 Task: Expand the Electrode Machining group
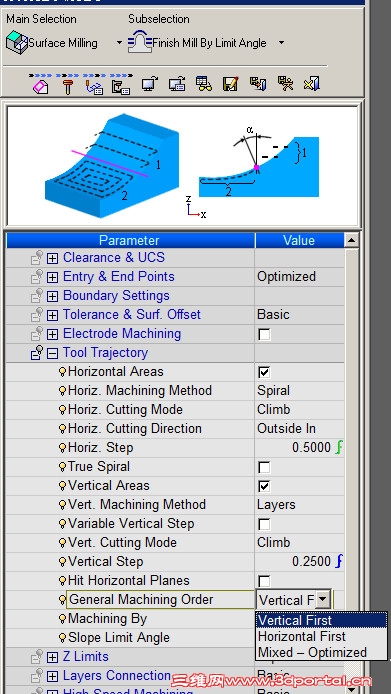coord(52,334)
